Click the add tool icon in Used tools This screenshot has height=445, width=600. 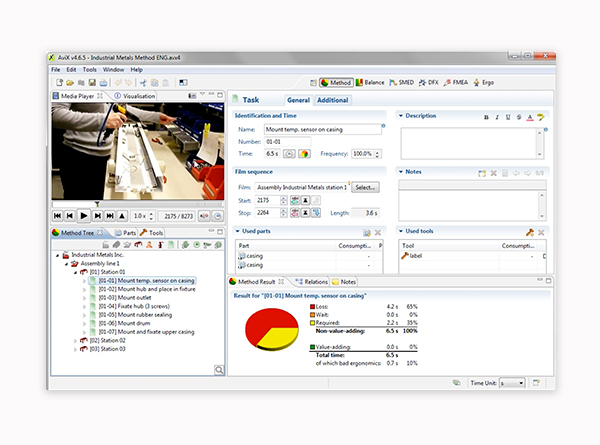click(x=529, y=232)
